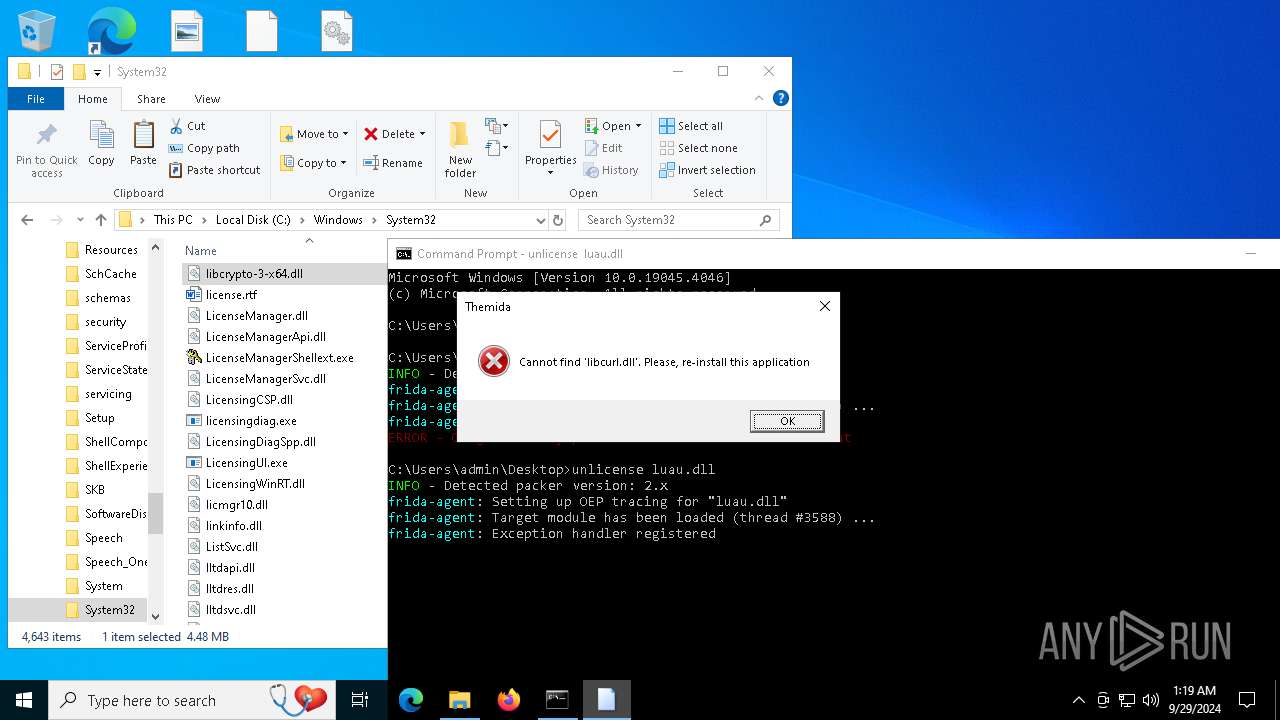This screenshot has width=1280, height=720.
Task: Click OK in the Themida error dialog
Action: 787,421
